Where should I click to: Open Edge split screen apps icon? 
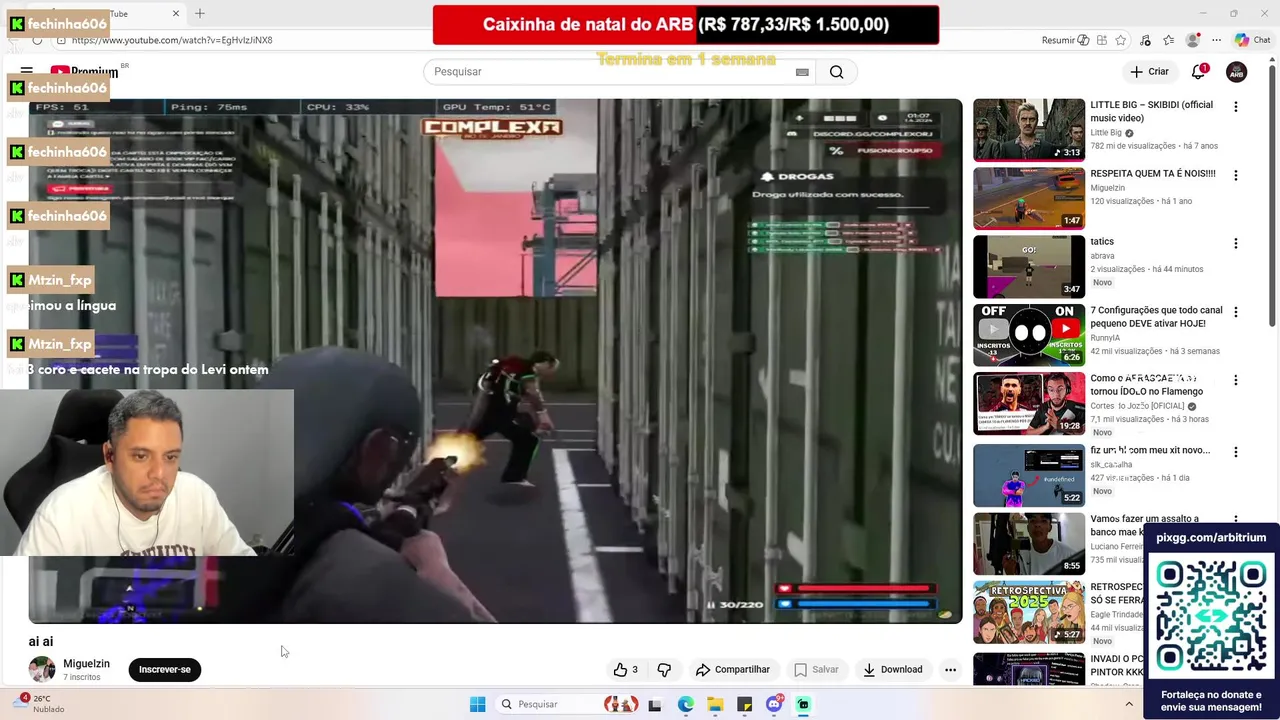tap(1101, 40)
